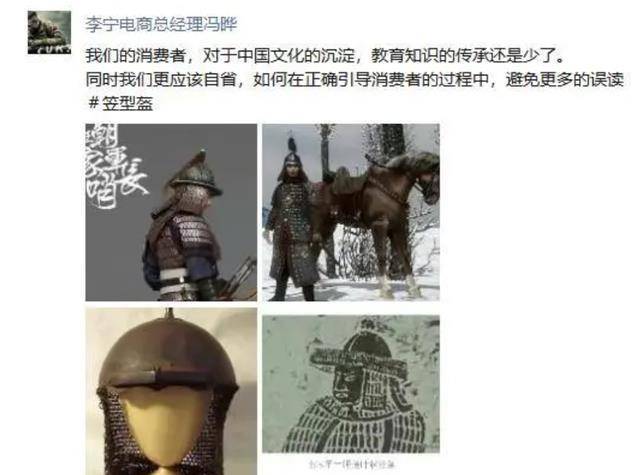This screenshot has width=640, height=475.
Task: Click the soldier's face in the rubbing
Action: coord(347,385)
